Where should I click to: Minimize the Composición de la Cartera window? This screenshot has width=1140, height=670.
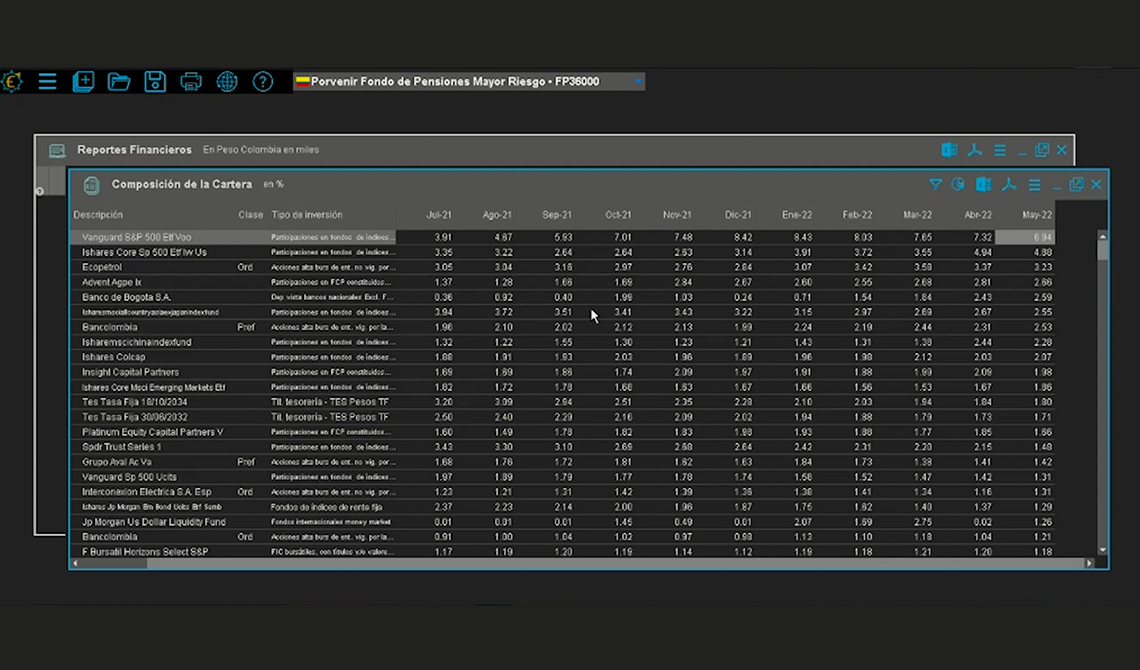click(1056, 187)
